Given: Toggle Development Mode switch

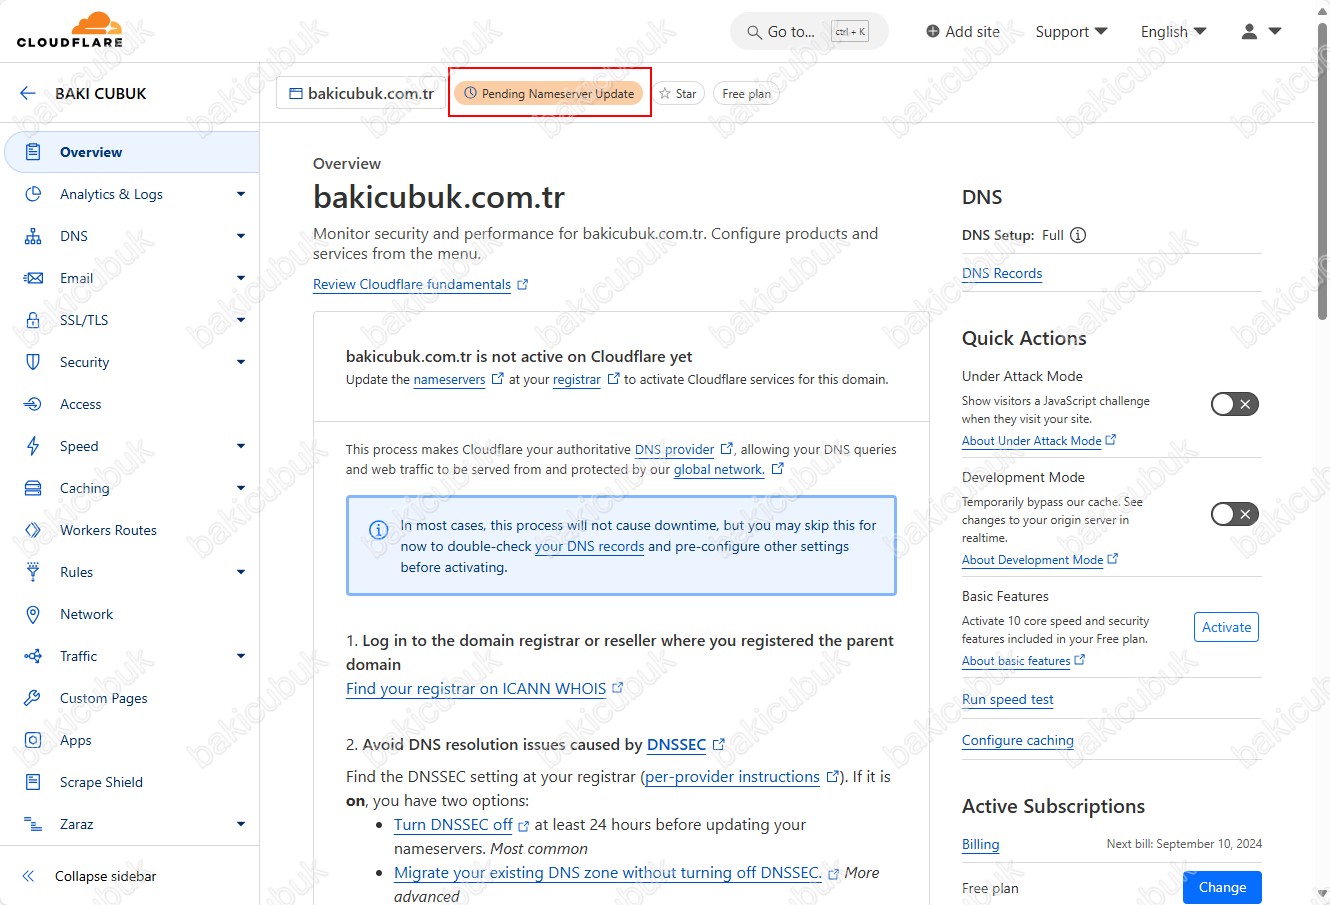Looking at the screenshot, I should coord(1234,514).
